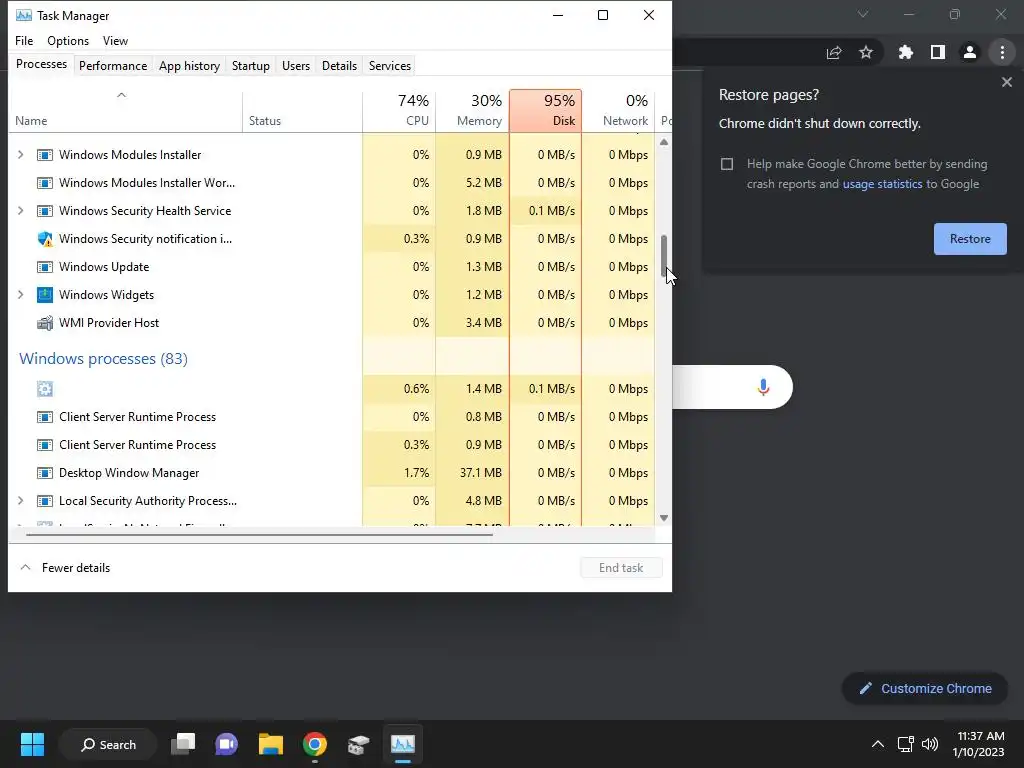The width and height of the screenshot is (1024, 768).
Task: Switch to the Performance tab
Action: [113, 65]
